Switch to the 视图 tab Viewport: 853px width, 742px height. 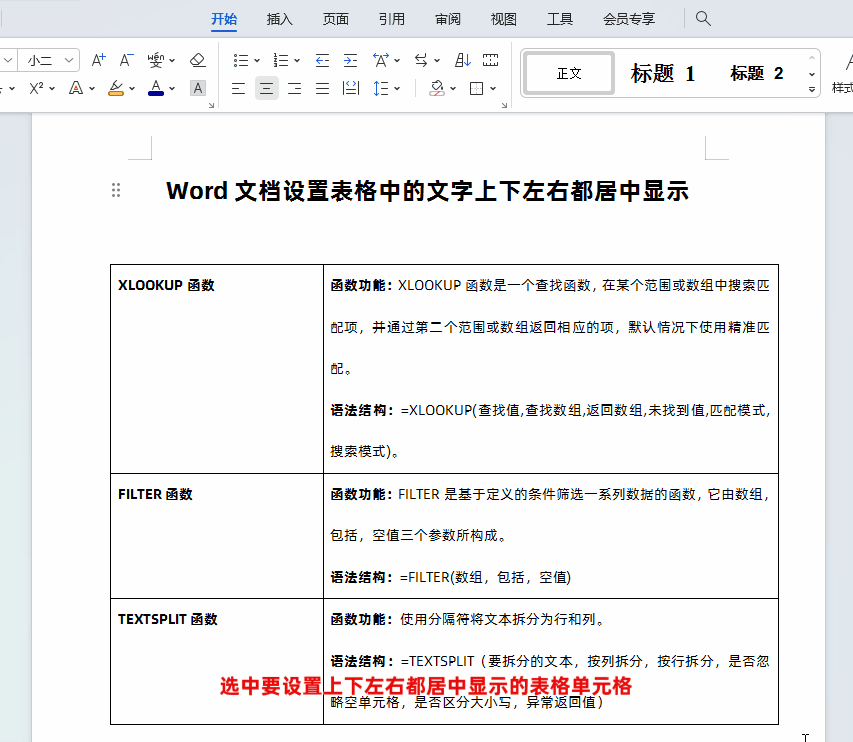504,19
